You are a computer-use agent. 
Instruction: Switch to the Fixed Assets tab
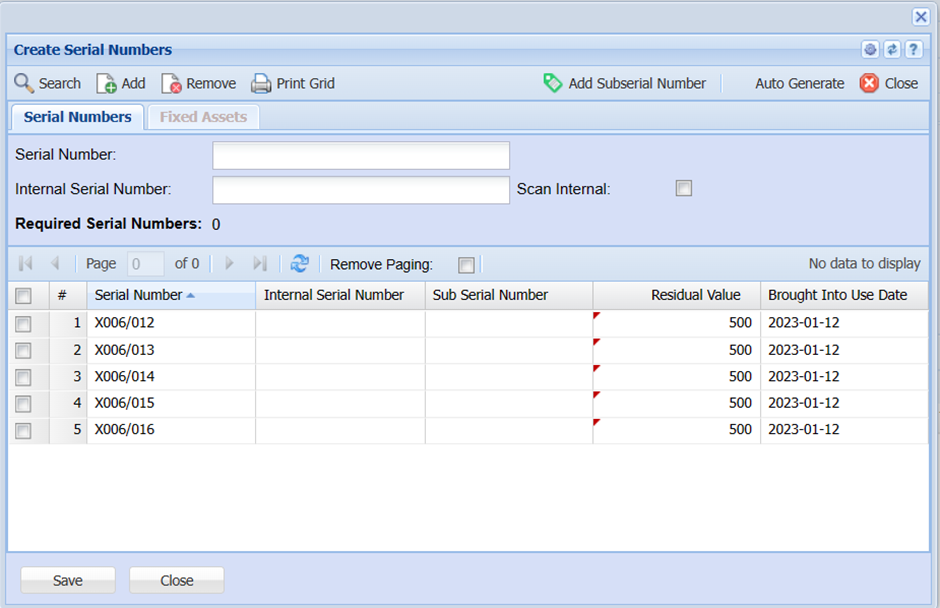(x=203, y=117)
